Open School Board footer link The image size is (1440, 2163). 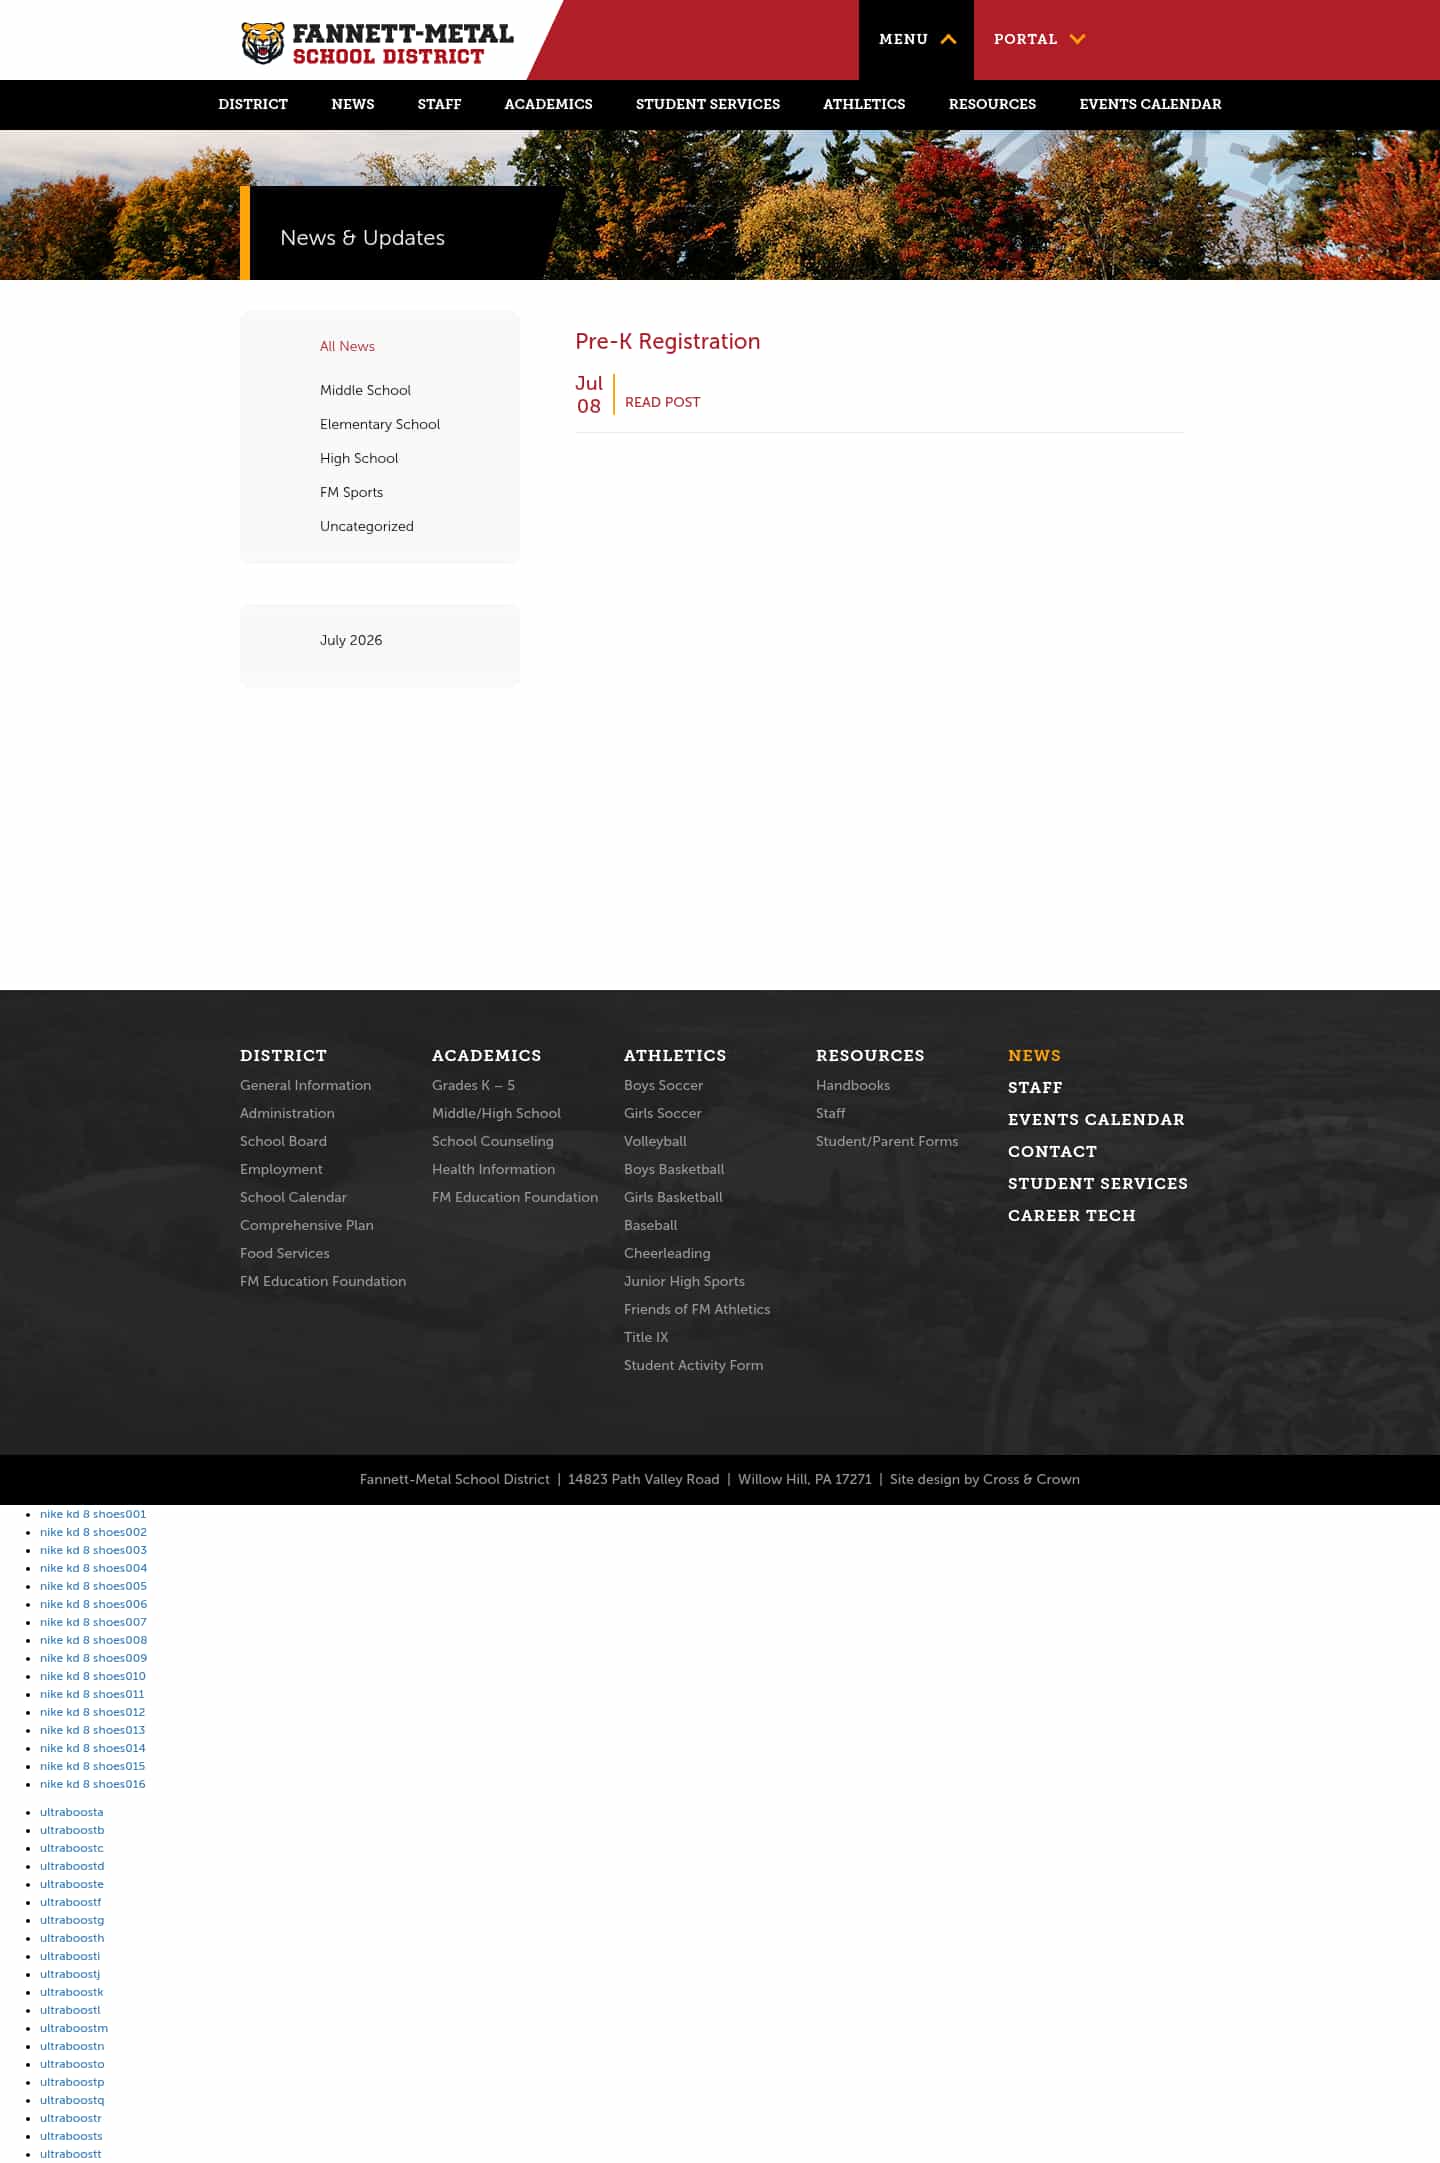click(283, 1141)
